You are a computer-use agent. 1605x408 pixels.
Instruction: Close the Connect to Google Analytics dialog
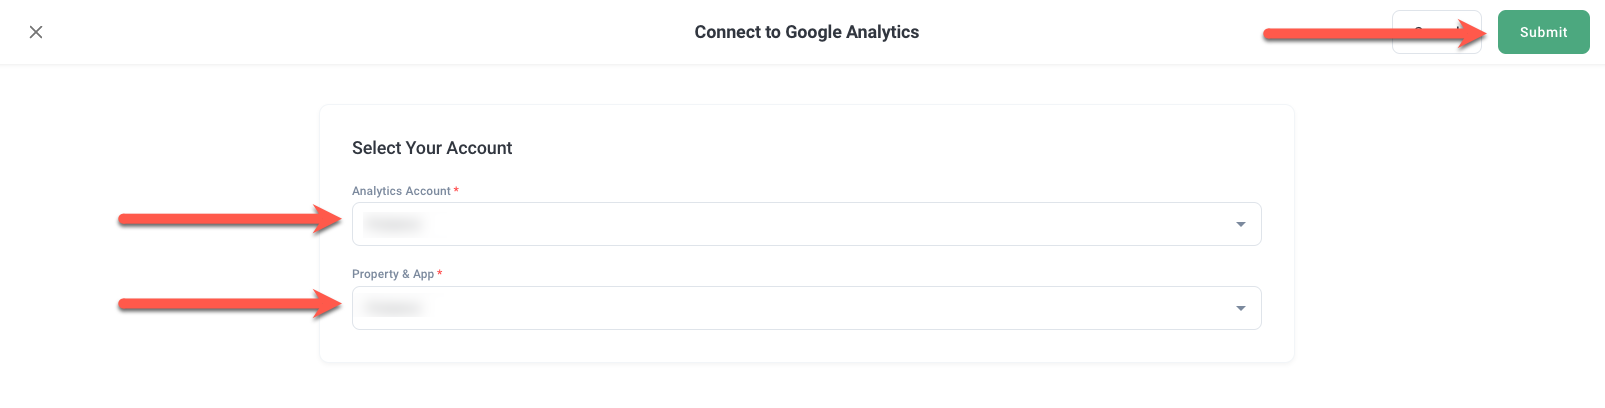tap(36, 32)
